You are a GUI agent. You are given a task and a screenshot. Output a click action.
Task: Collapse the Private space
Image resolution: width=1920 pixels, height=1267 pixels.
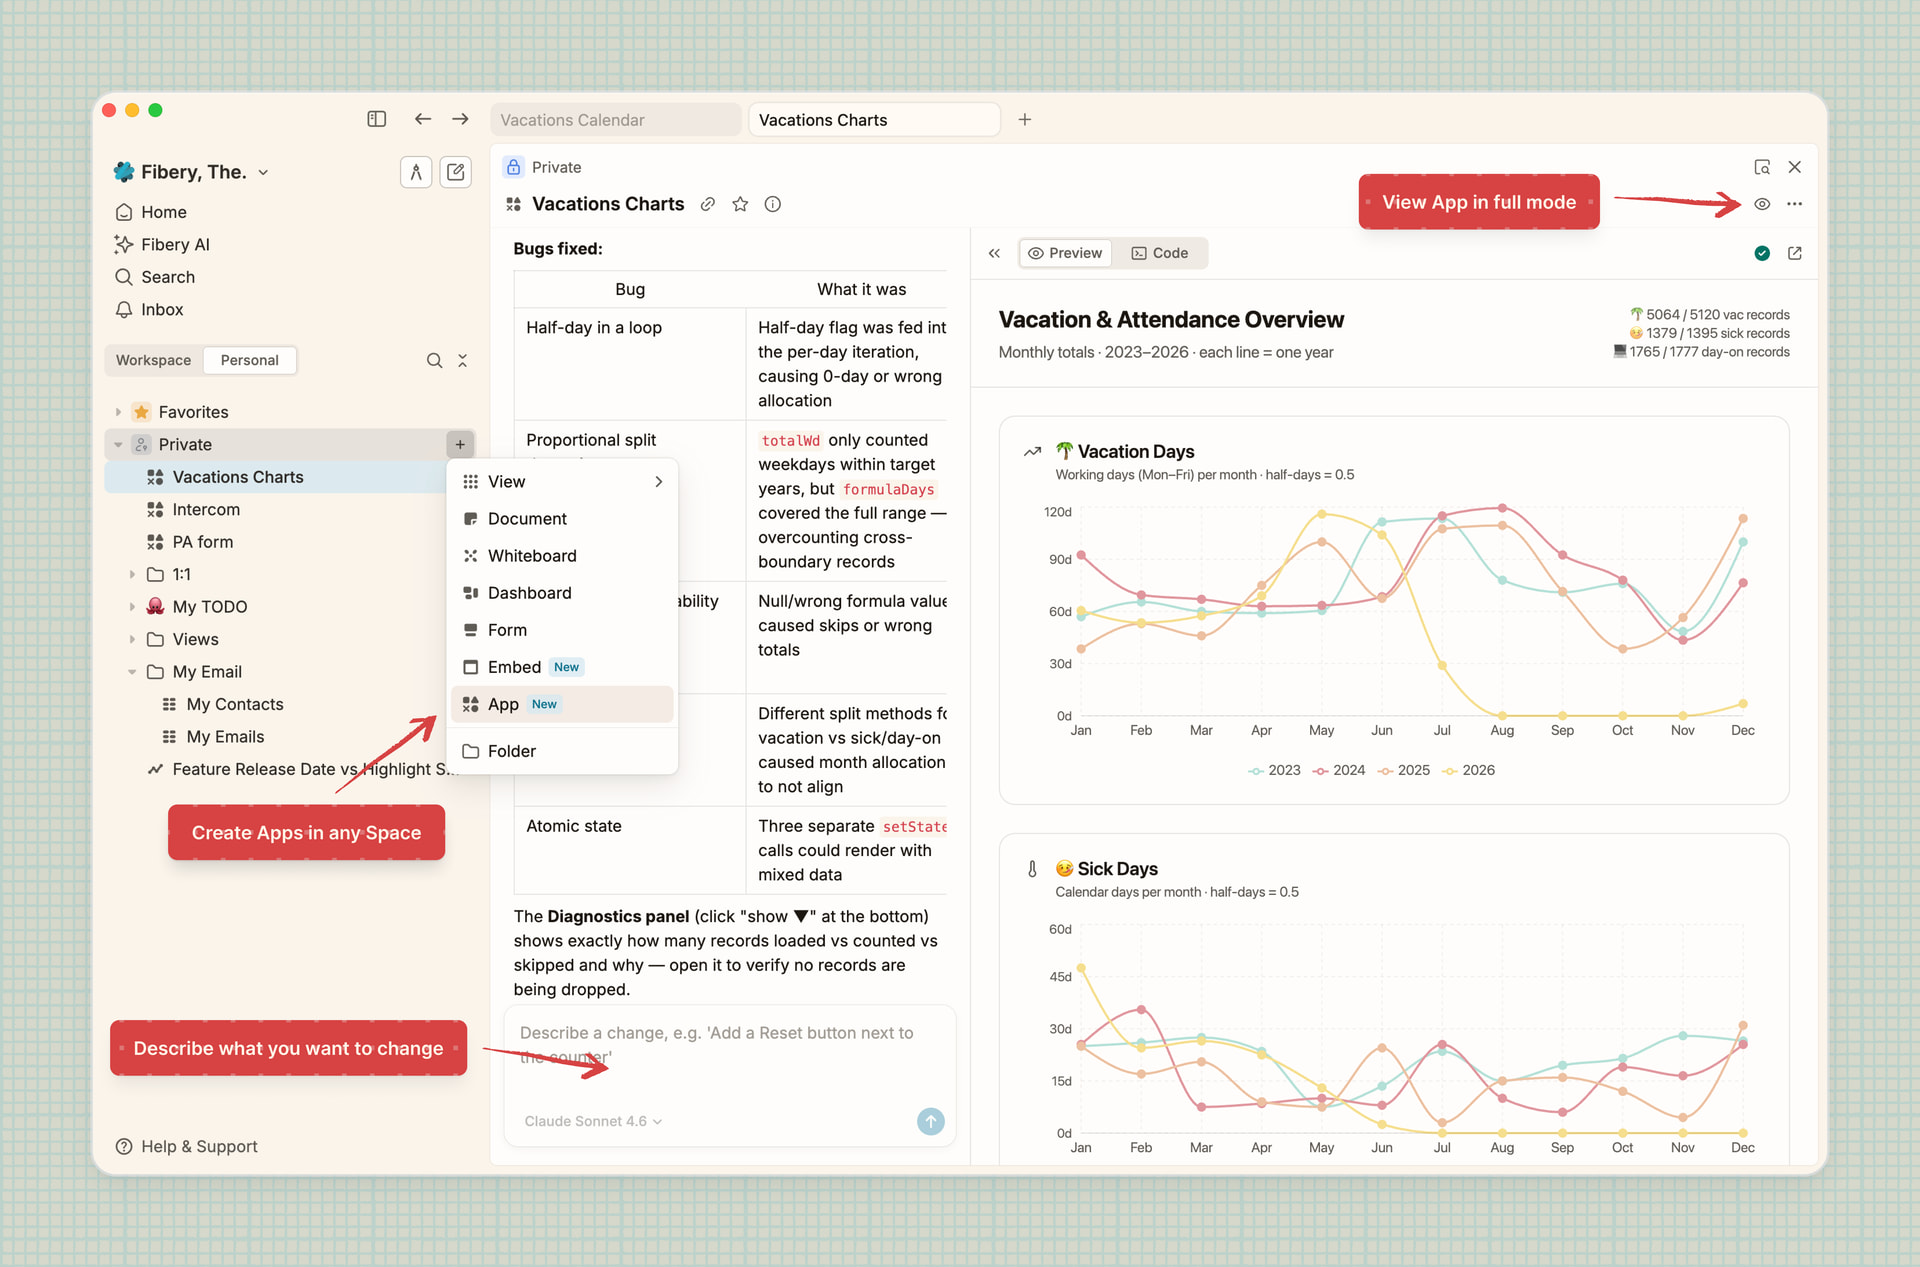point(118,444)
